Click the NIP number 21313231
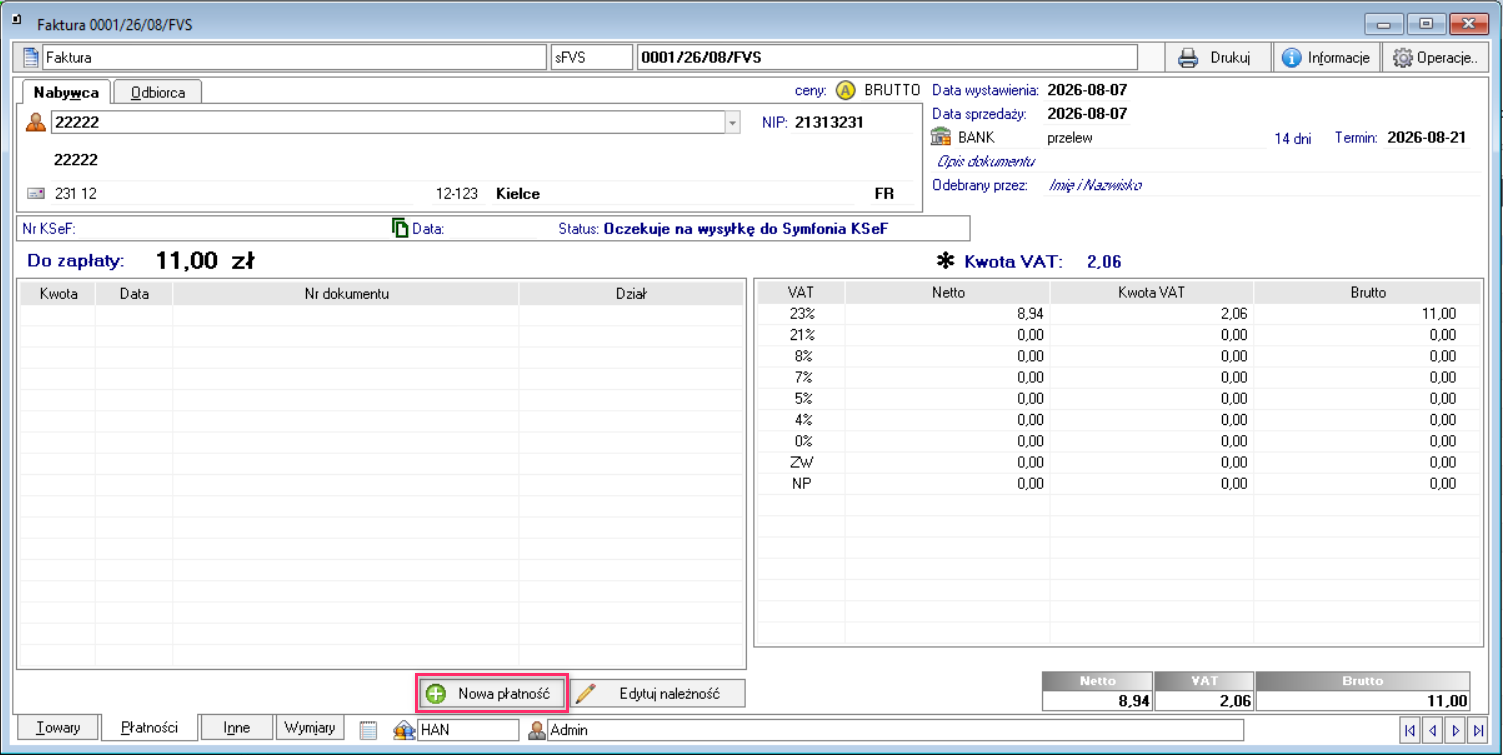 (x=829, y=122)
